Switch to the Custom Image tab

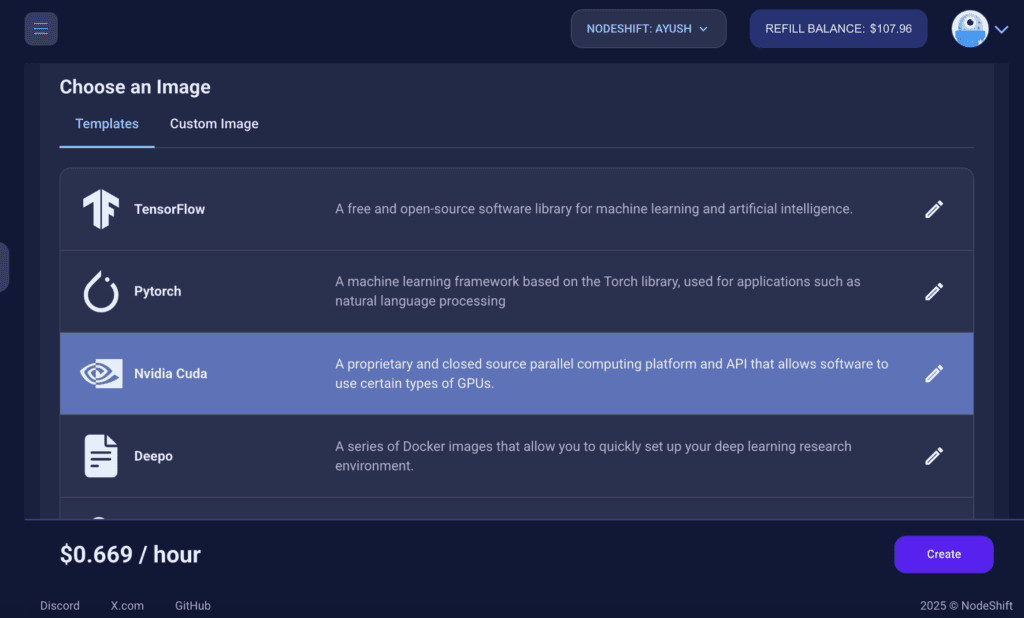[x=214, y=124]
